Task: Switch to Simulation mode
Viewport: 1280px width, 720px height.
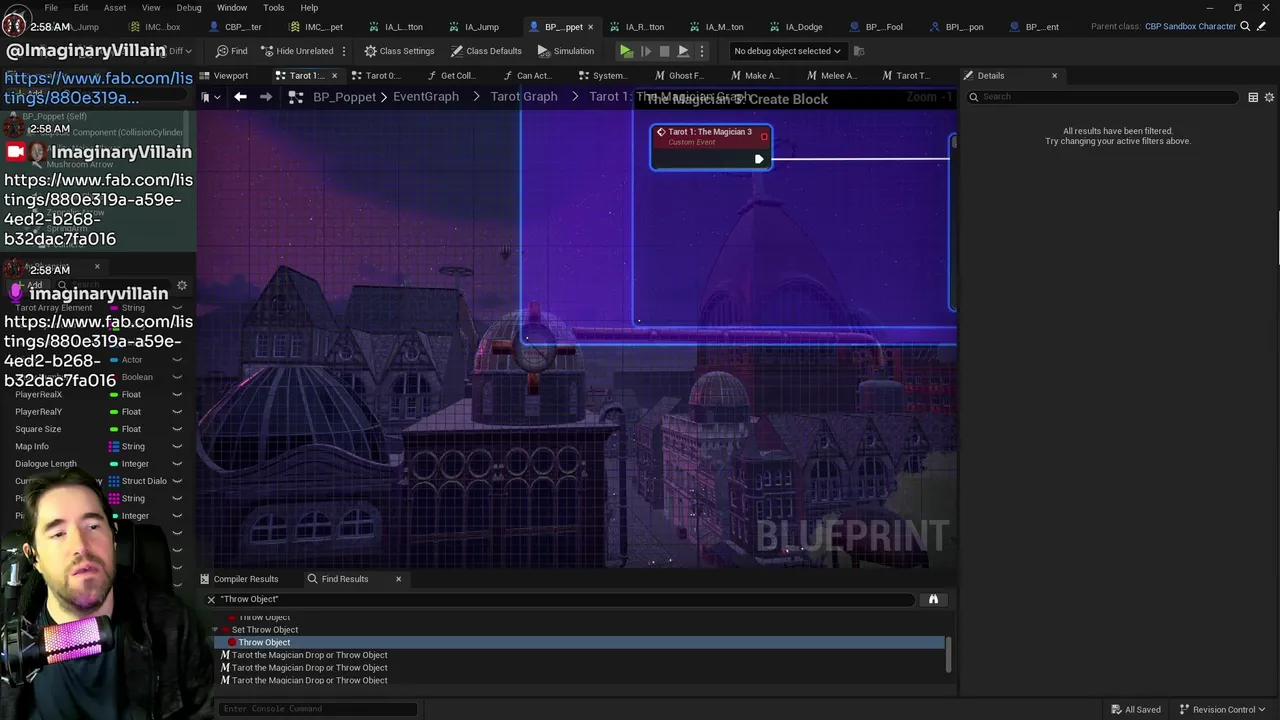Action: click(566, 51)
